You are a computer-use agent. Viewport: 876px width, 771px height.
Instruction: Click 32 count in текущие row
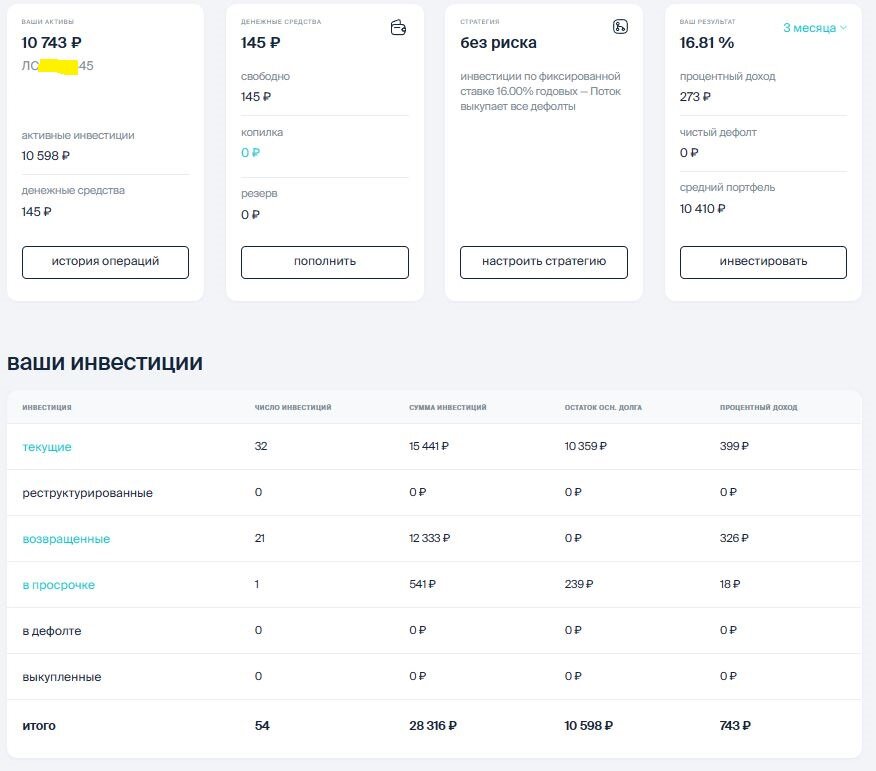[x=261, y=446]
